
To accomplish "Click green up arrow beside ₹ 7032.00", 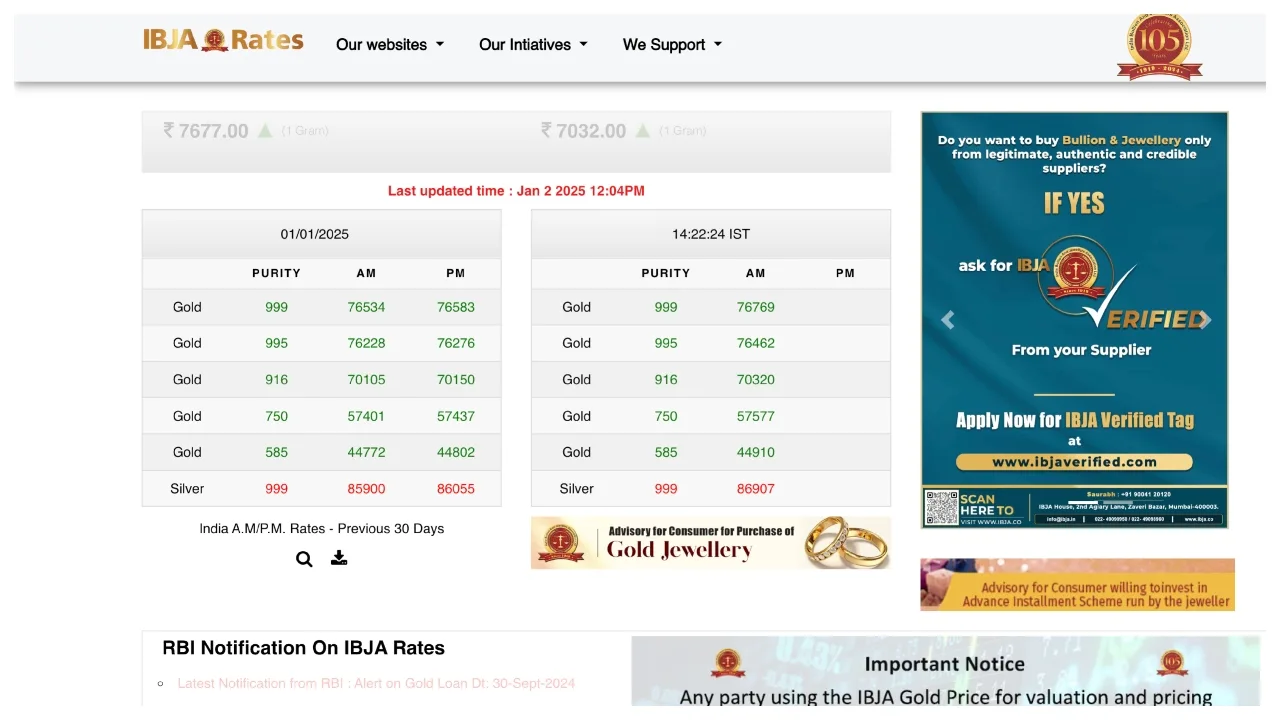I will (643, 130).
